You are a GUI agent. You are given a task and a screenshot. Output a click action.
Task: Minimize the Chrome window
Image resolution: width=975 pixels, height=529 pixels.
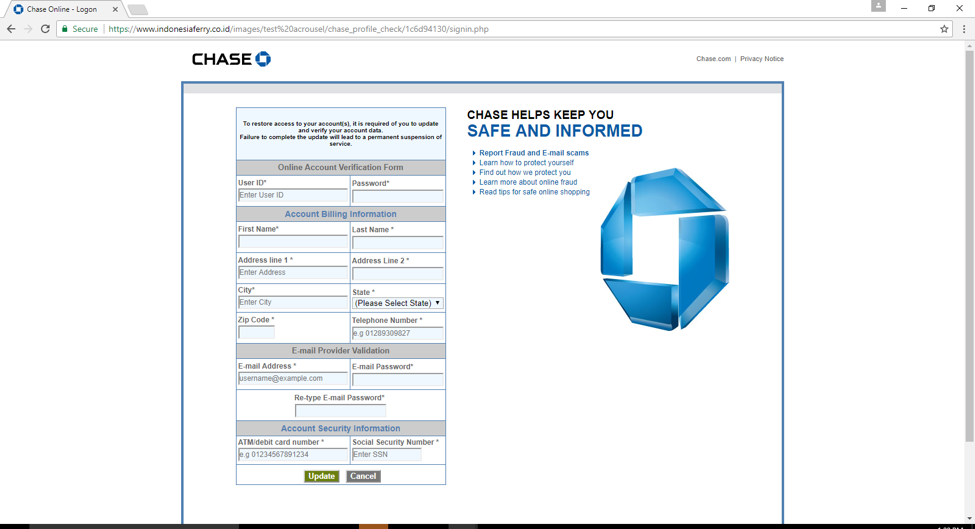click(904, 8)
